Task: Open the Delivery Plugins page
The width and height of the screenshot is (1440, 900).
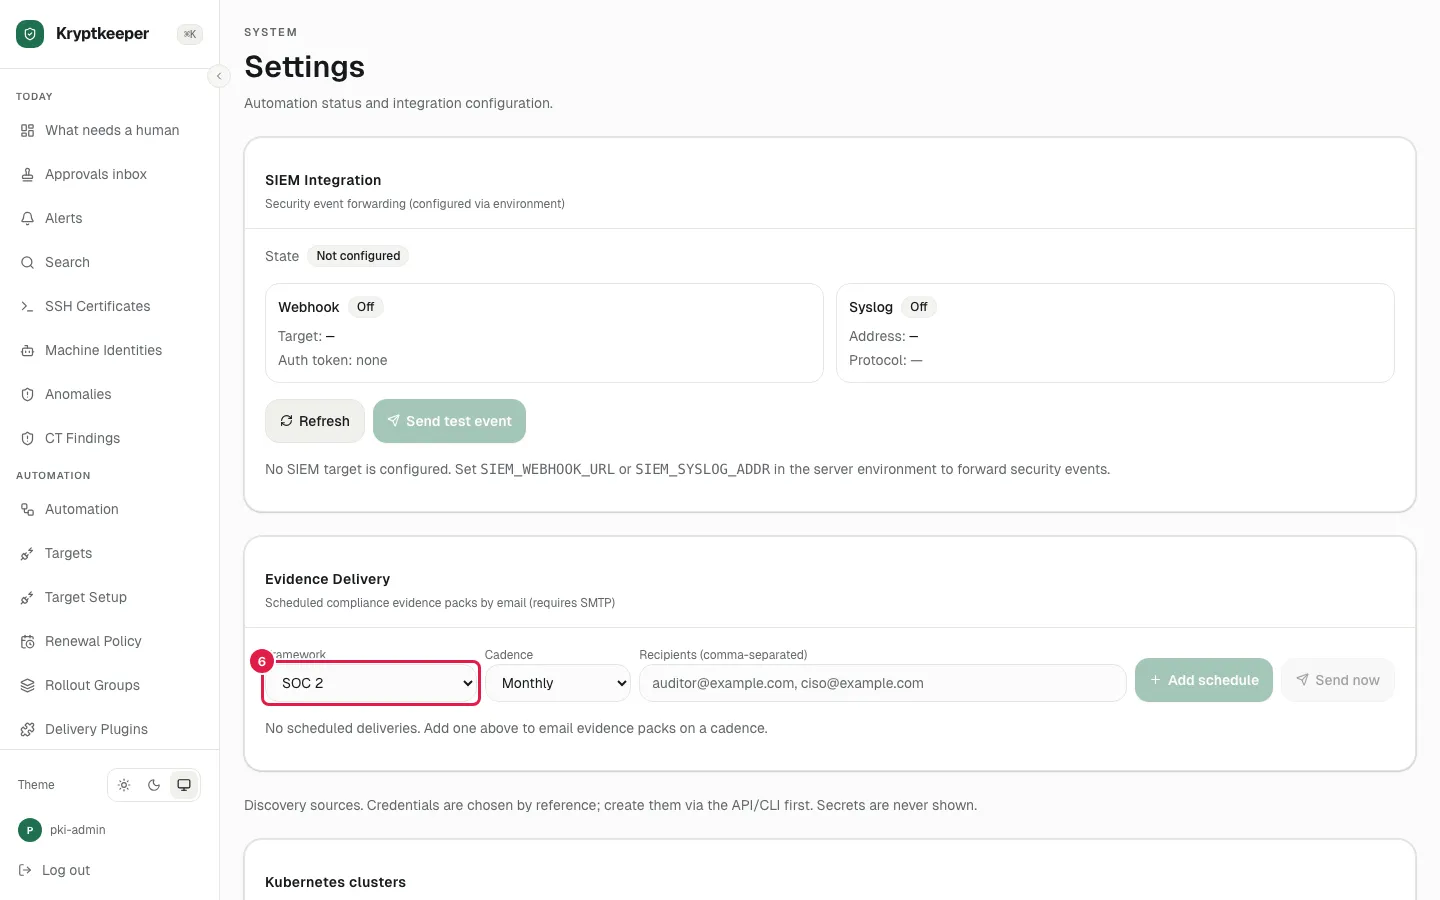Action: click(x=109, y=730)
